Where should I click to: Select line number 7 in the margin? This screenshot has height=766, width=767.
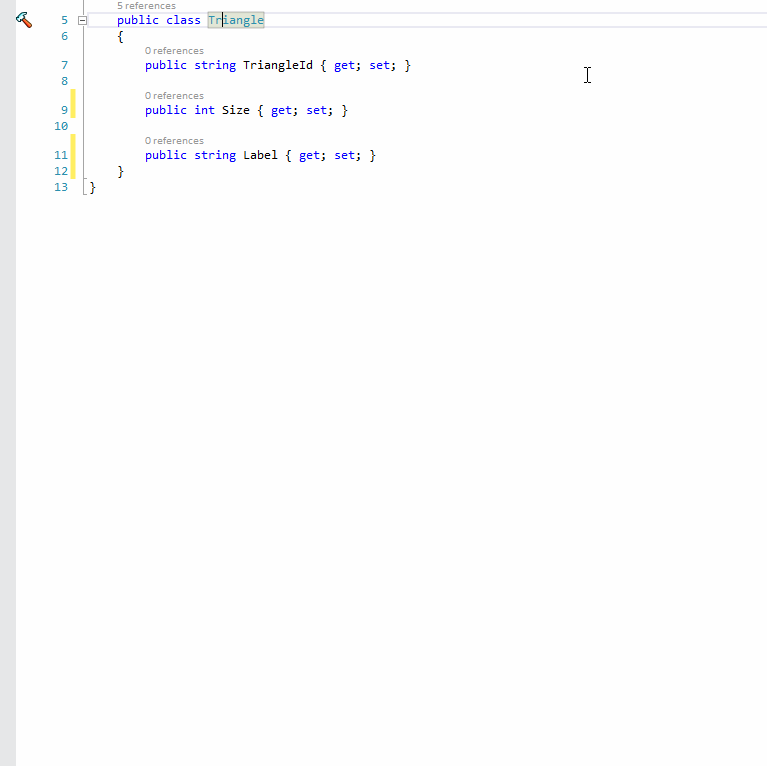click(65, 66)
